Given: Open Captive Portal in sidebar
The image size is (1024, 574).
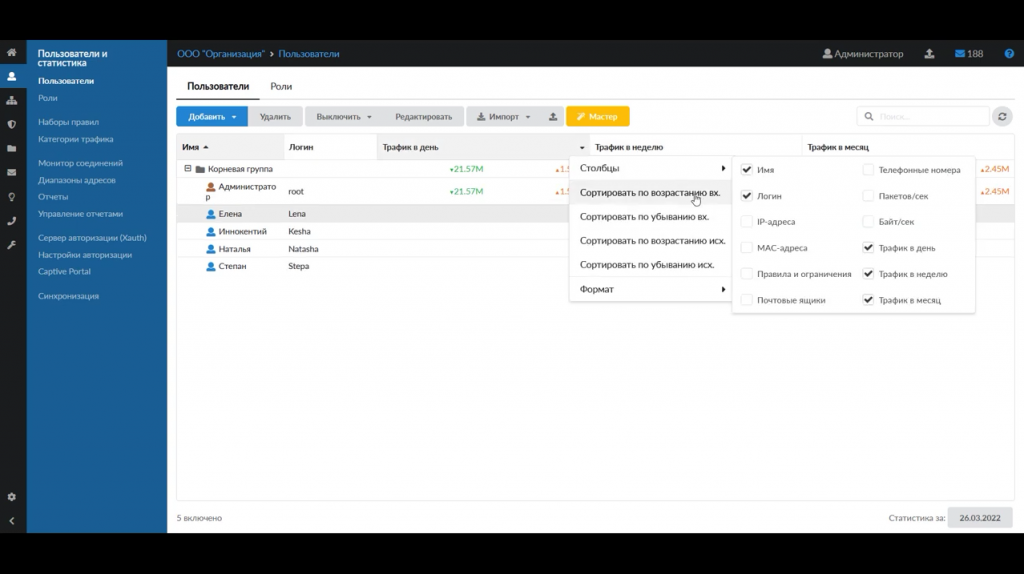Looking at the screenshot, I should [64, 272].
